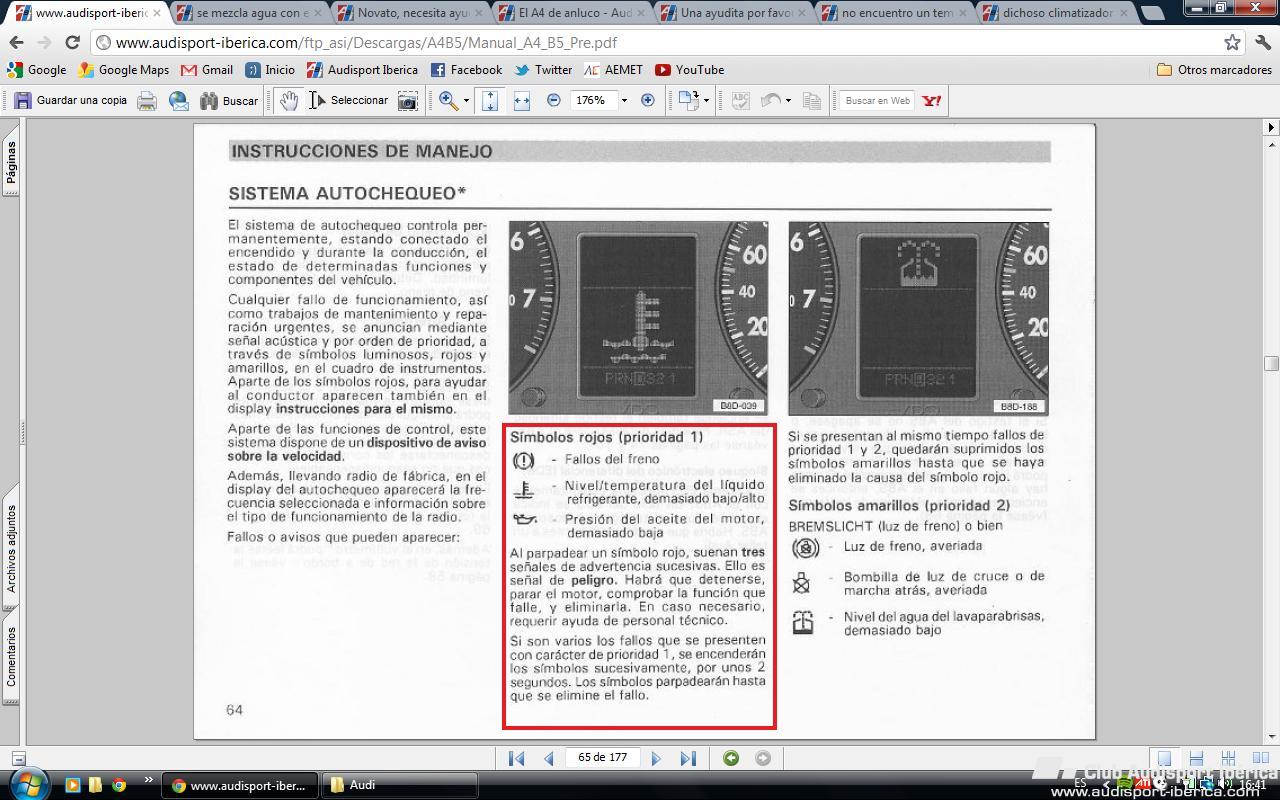The width and height of the screenshot is (1280, 800).
Task: Click the Buscar en Web search field
Action: [878, 100]
